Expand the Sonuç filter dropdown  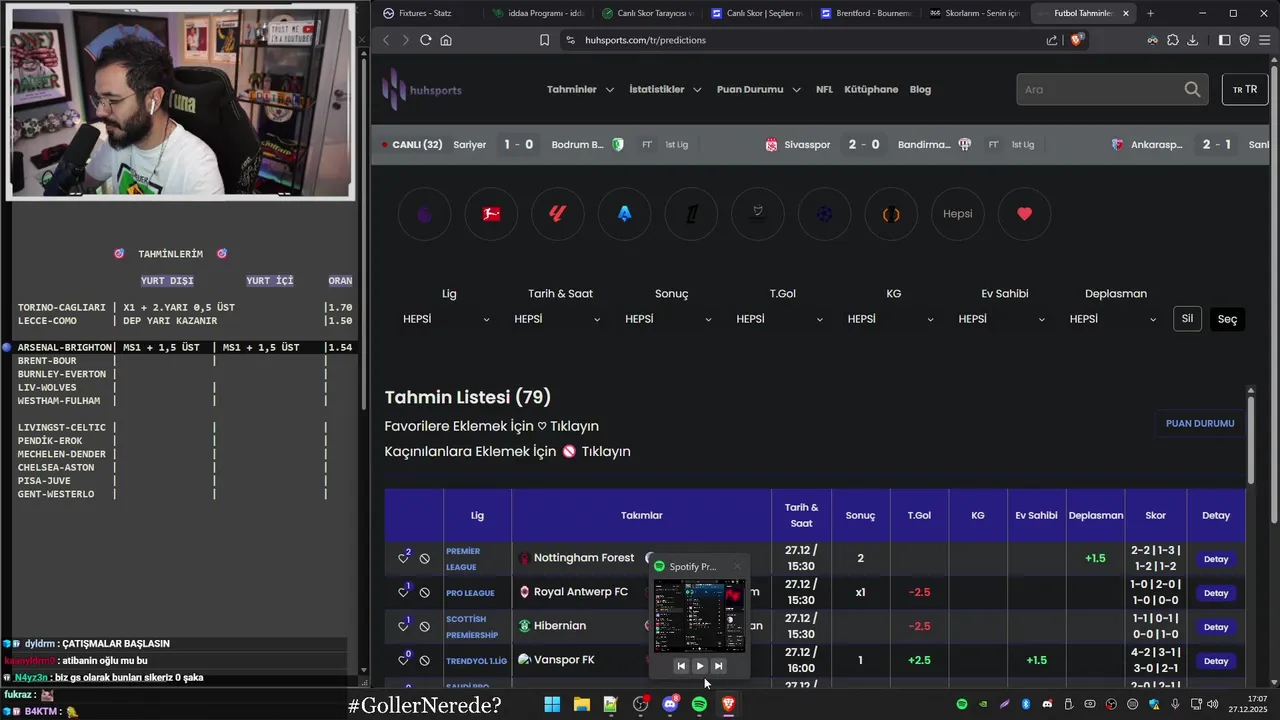click(669, 319)
